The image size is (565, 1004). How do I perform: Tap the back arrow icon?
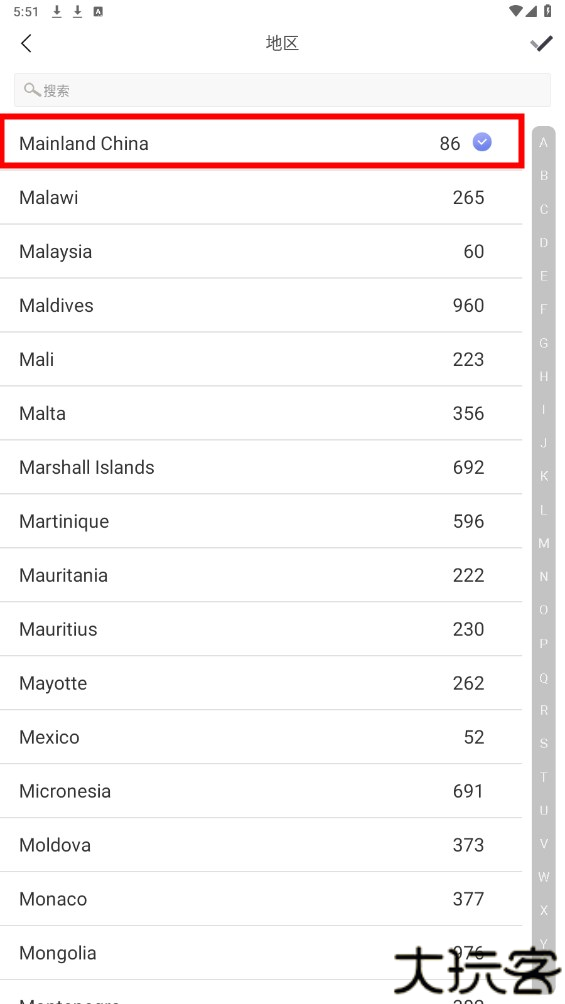click(26, 44)
